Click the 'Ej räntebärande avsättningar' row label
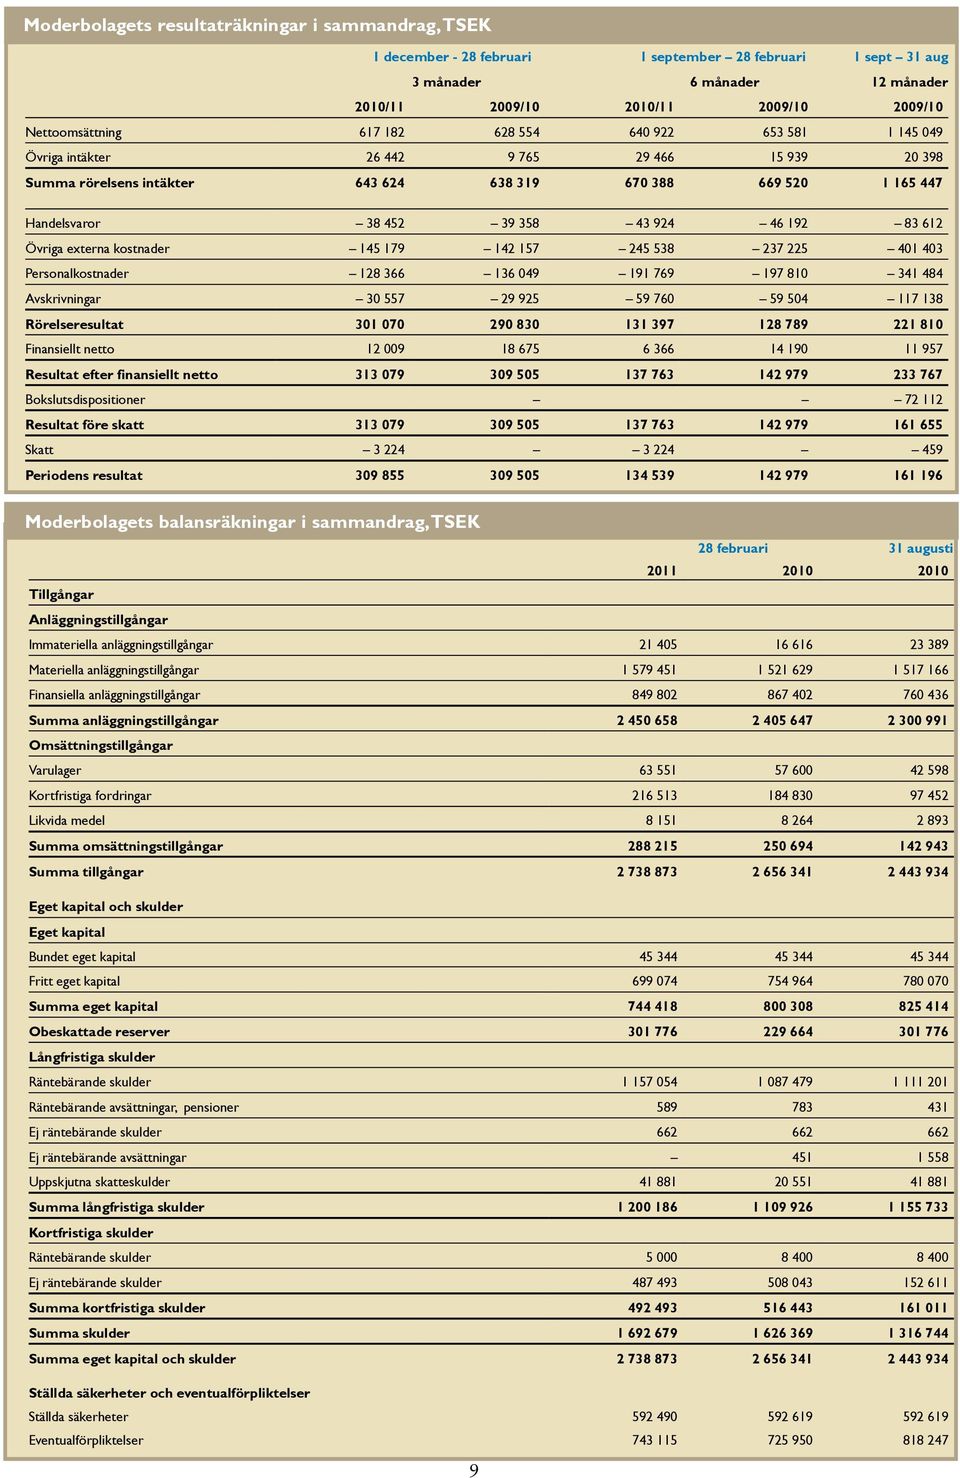The image size is (960, 1478). [107, 1157]
